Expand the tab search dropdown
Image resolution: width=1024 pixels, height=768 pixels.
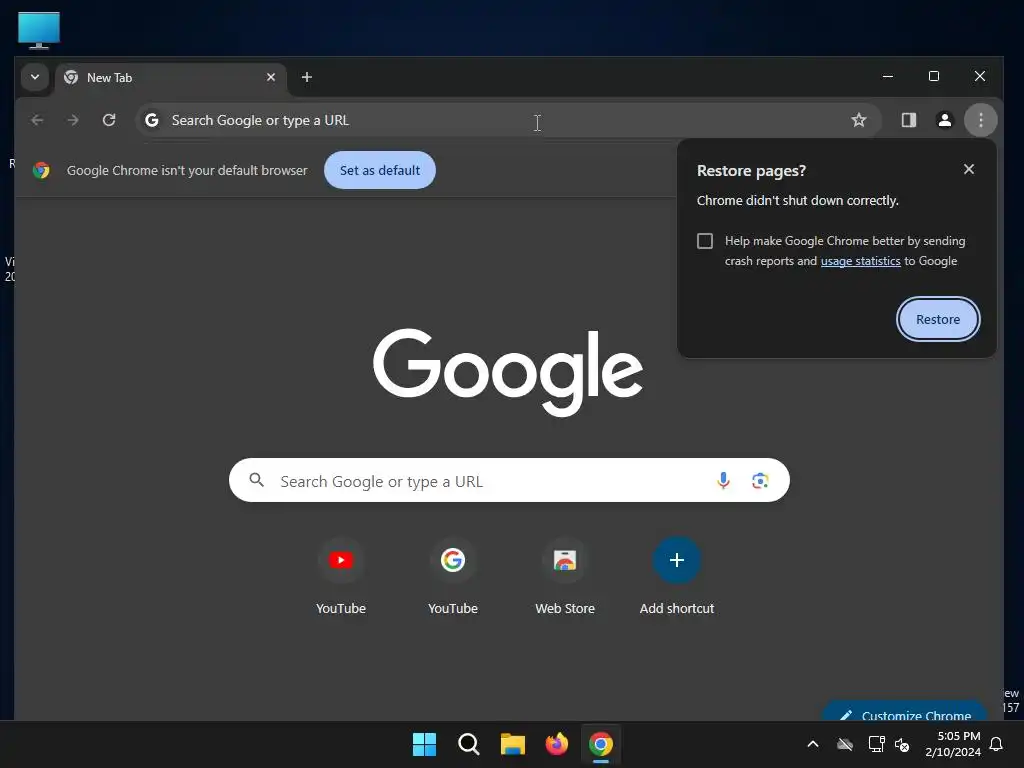[x=35, y=77]
